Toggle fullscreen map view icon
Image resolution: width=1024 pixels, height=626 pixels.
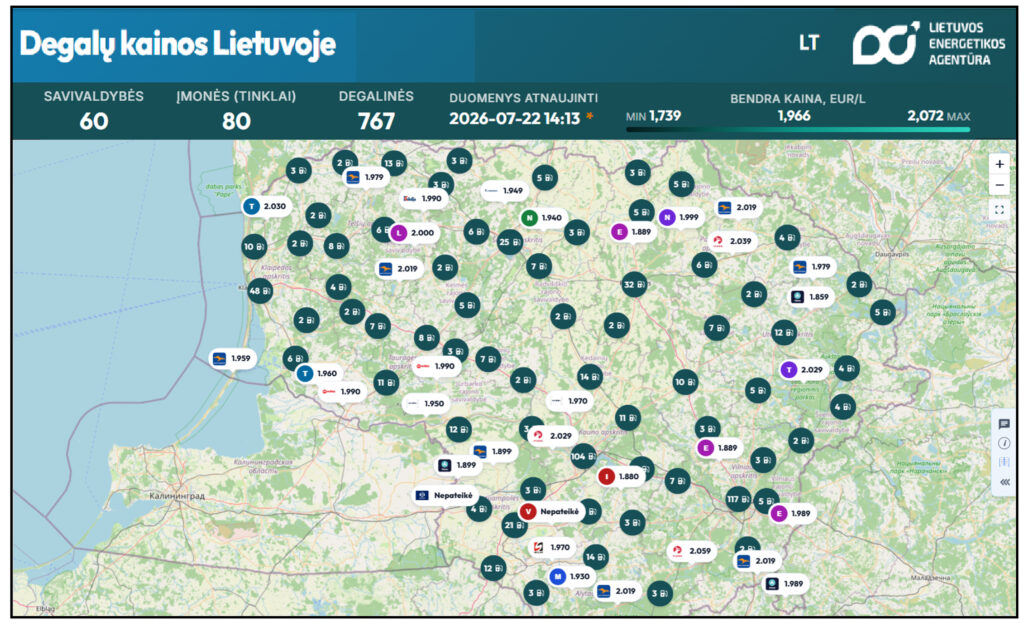point(999,210)
